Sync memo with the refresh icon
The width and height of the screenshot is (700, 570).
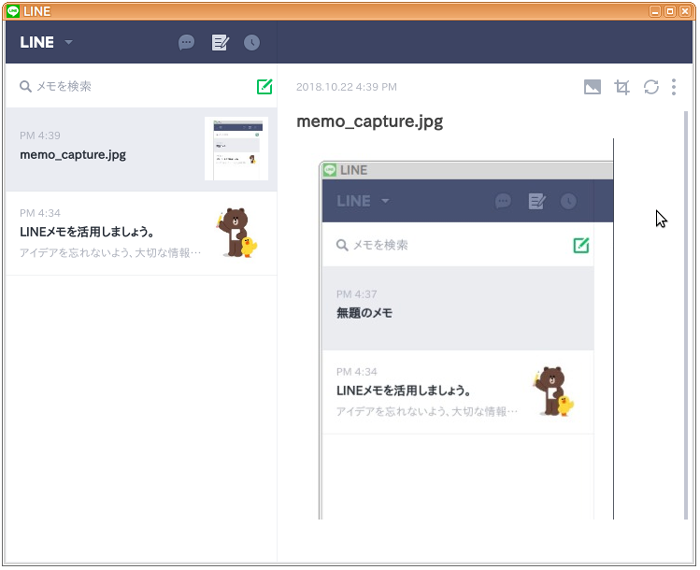651,87
